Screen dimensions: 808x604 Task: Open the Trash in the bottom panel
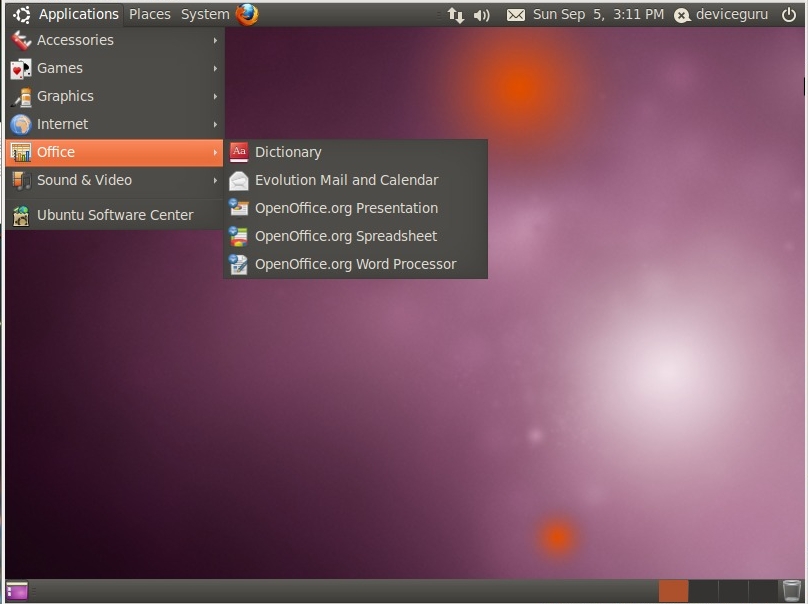pos(791,591)
